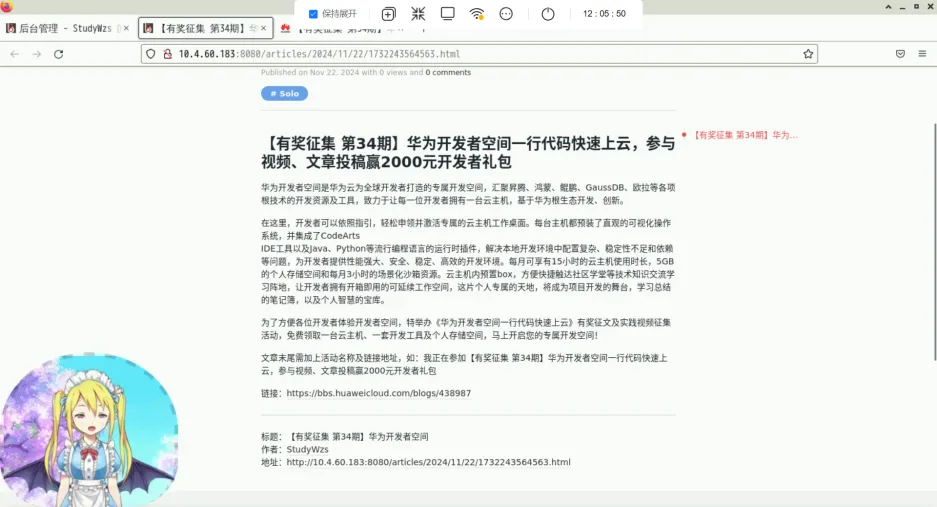Open the article address link at 10.4.60.183:8080
The width and height of the screenshot is (937, 507).
pyautogui.click(x=428, y=462)
